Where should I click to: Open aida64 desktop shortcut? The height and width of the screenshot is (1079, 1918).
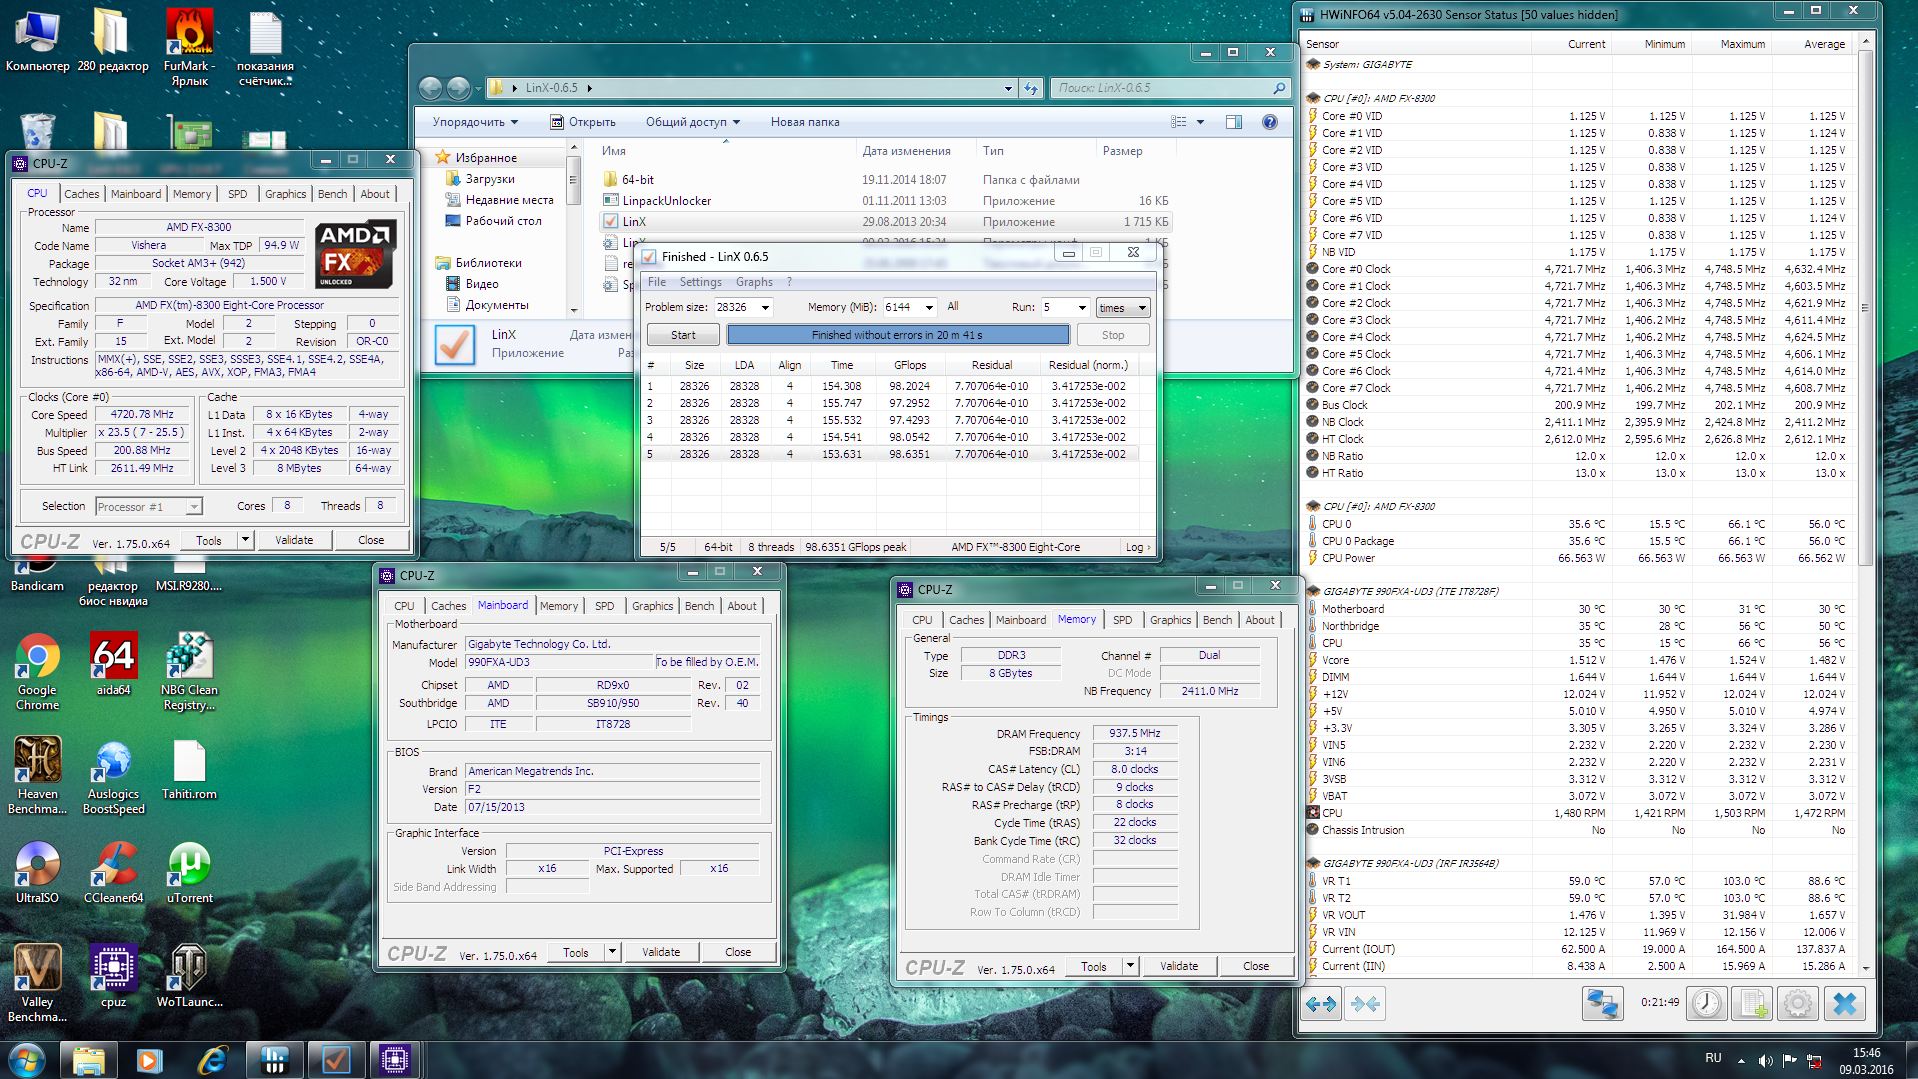click(114, 665)
